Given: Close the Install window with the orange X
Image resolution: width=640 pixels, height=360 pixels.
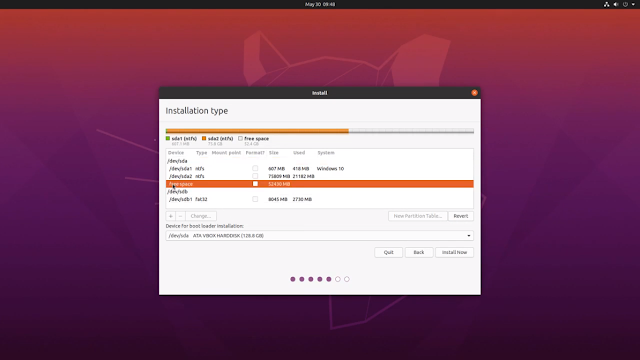Looking at the screenshot, I should tap(474, 93).
